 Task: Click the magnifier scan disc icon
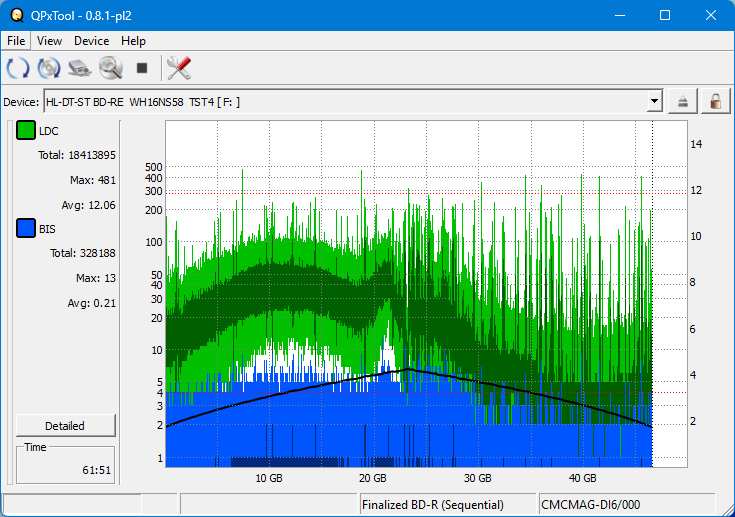pyautogui.click(x=110, y=68)
